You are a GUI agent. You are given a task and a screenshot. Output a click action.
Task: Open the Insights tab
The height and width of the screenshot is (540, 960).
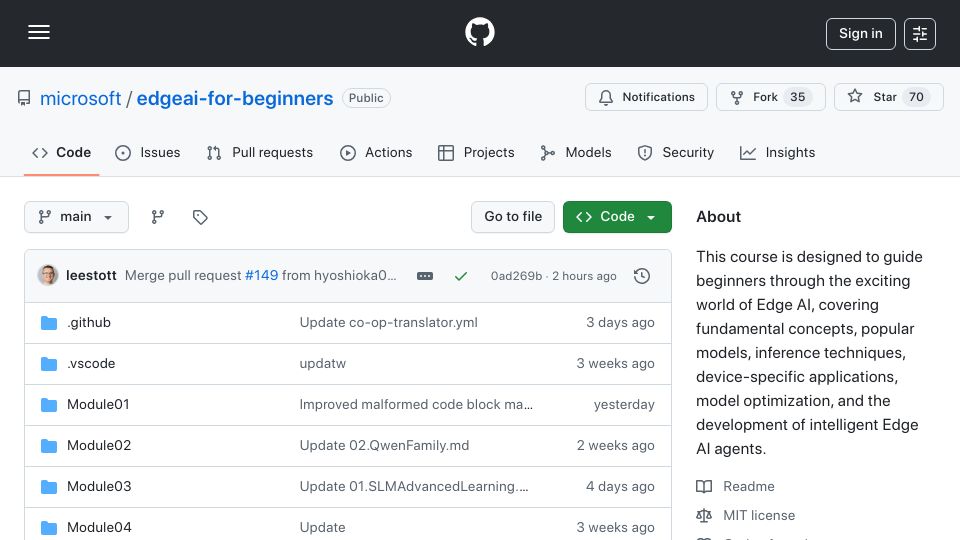(x=777, y=152)
